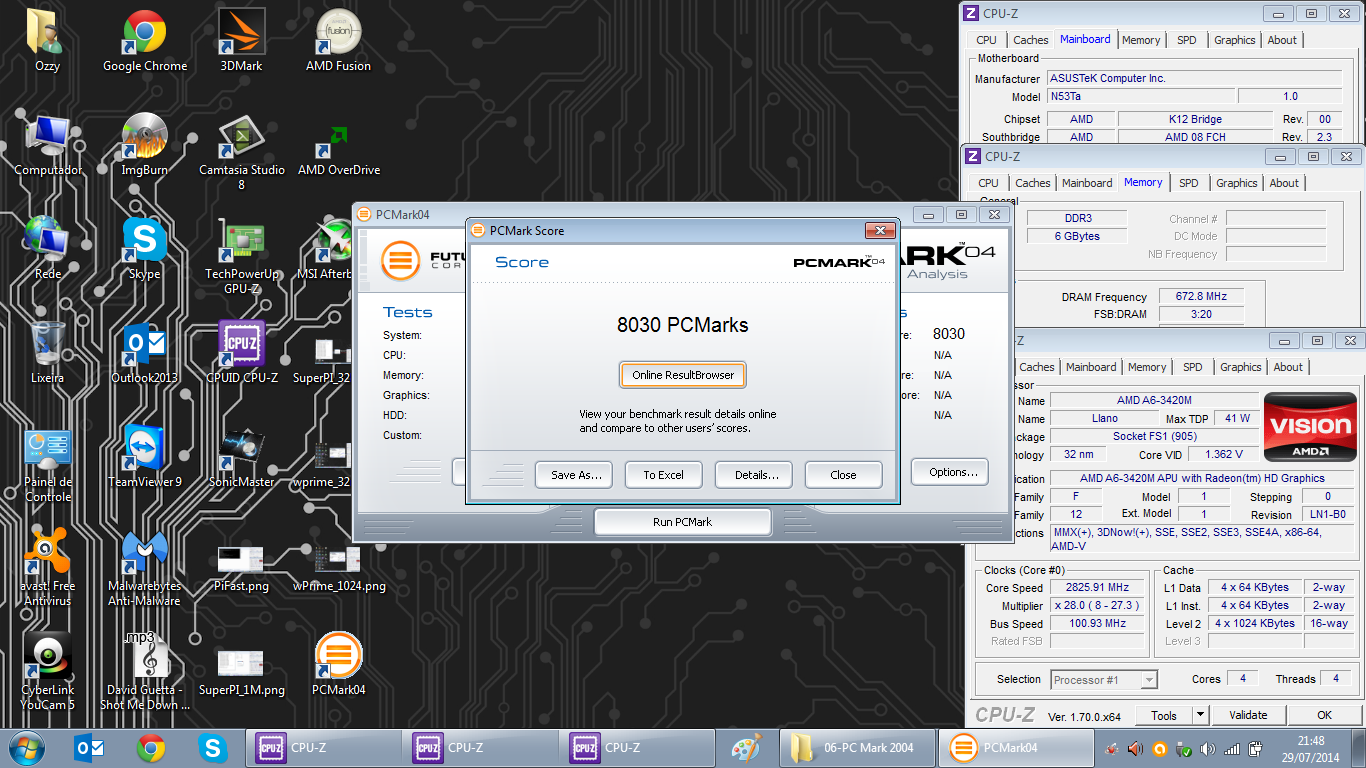The image size is (1366, 768).
Task: Open the David Guetta mp3 file
Action: [x=145, y=671]
